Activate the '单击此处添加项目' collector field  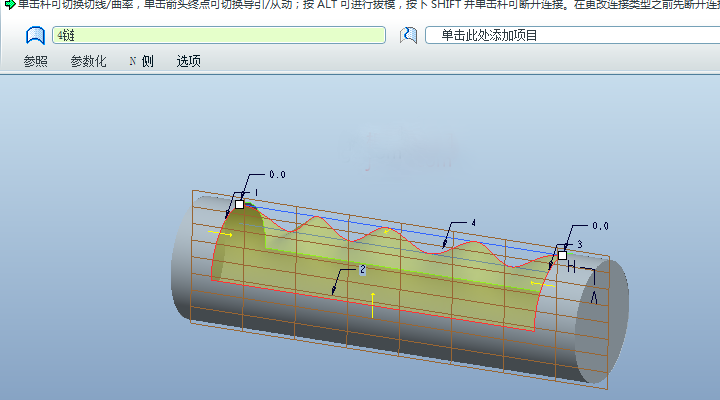[x=572, y=35]
